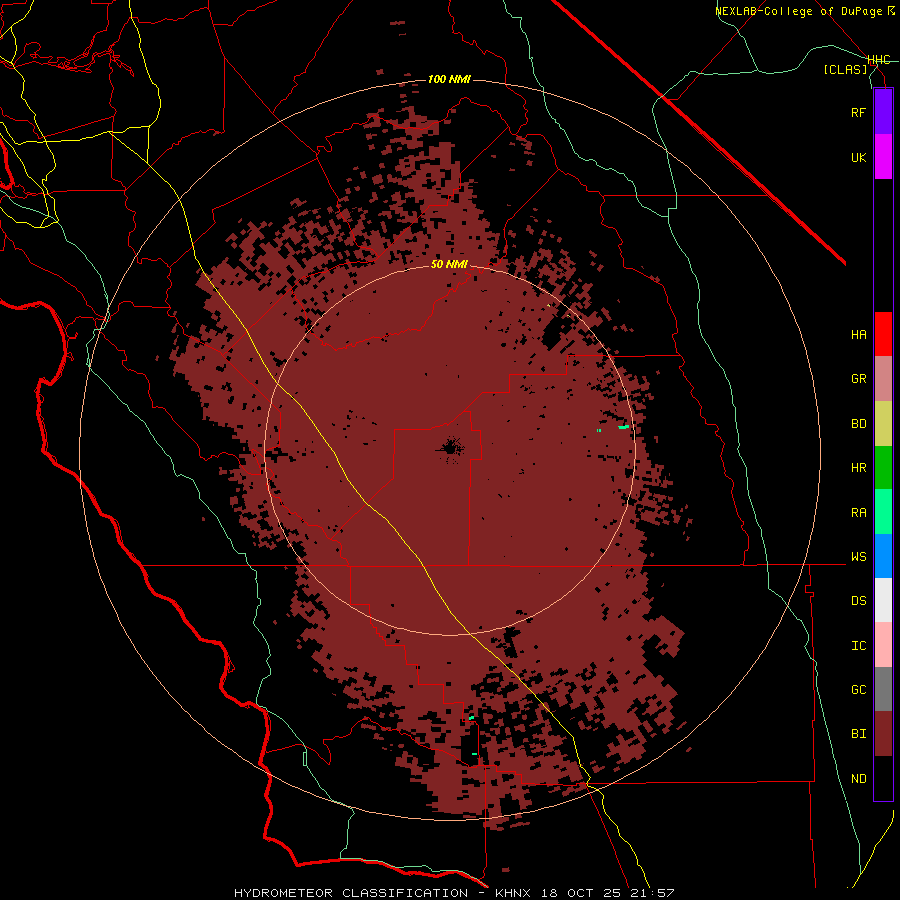Image resolution: width=900 pixels, height=900 pixels.
Task: Pick the RA light green legend swatch
Action: click(x=883, y=512)
